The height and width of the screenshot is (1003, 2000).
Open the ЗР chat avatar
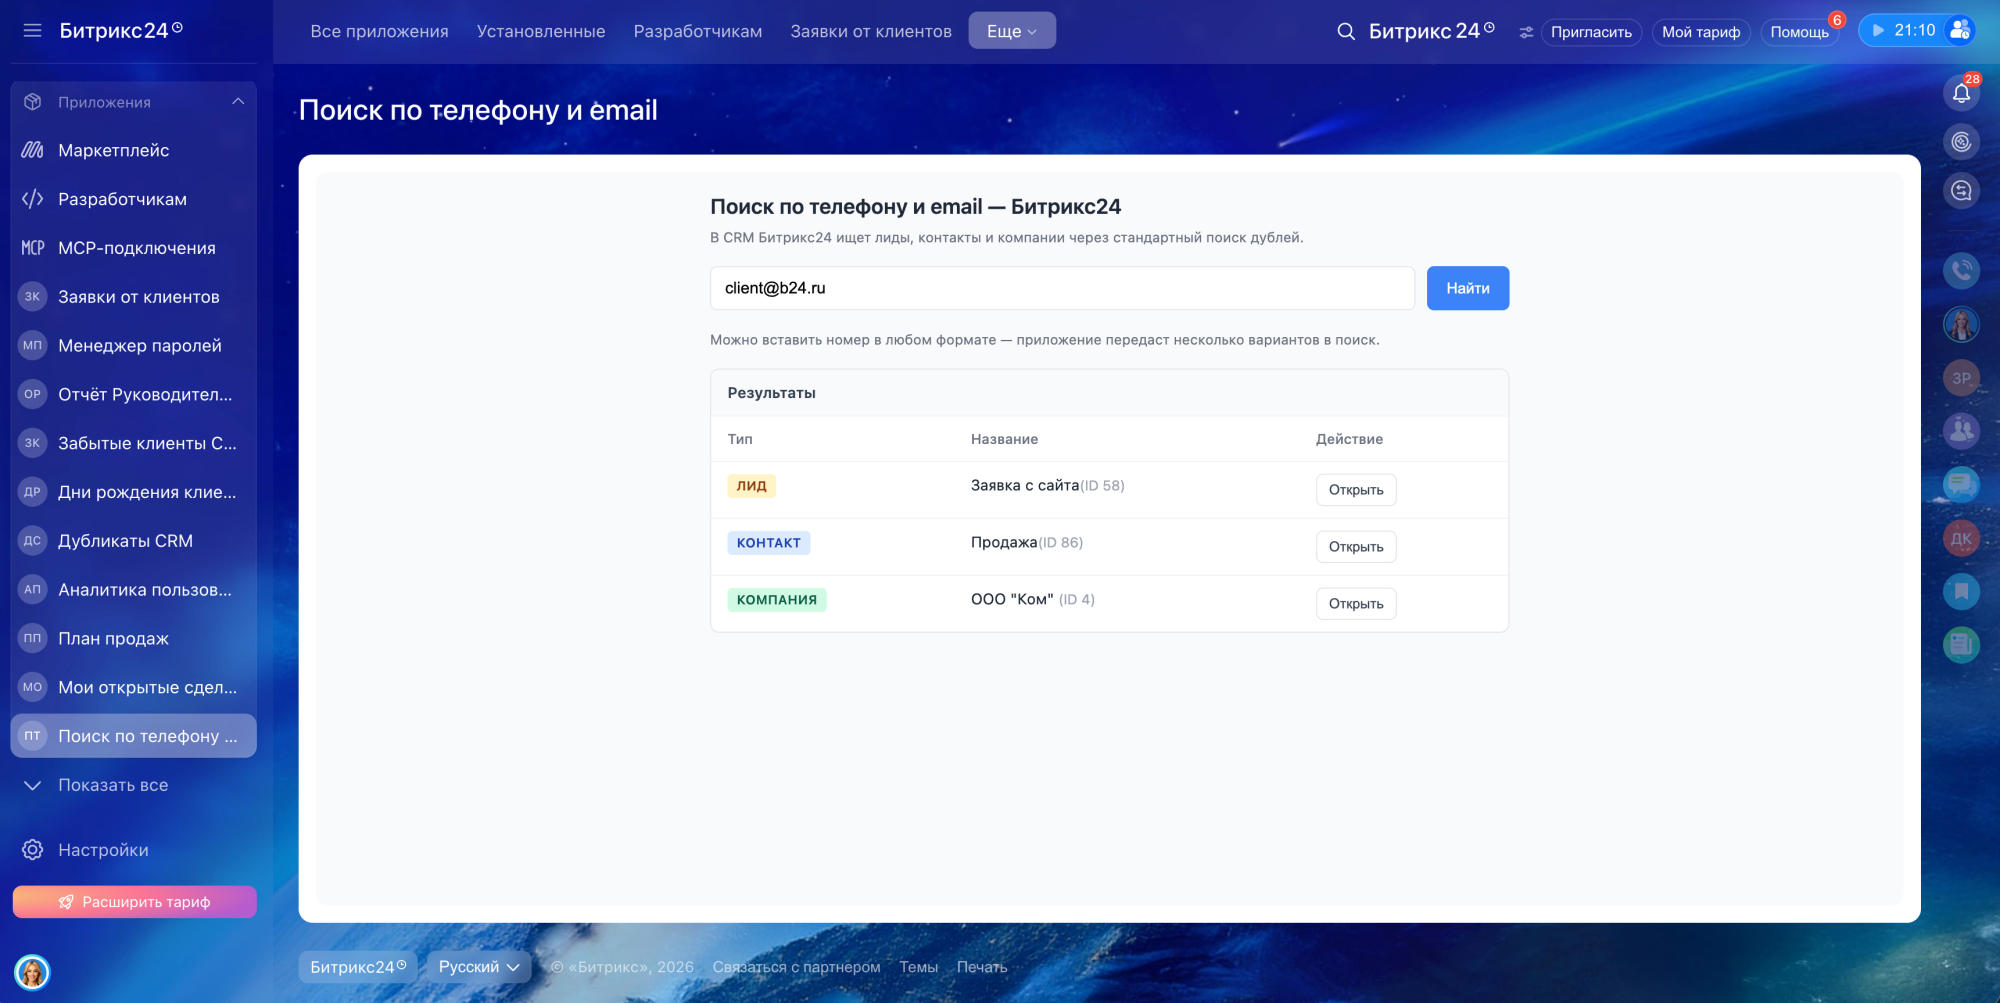(1961, 378)
